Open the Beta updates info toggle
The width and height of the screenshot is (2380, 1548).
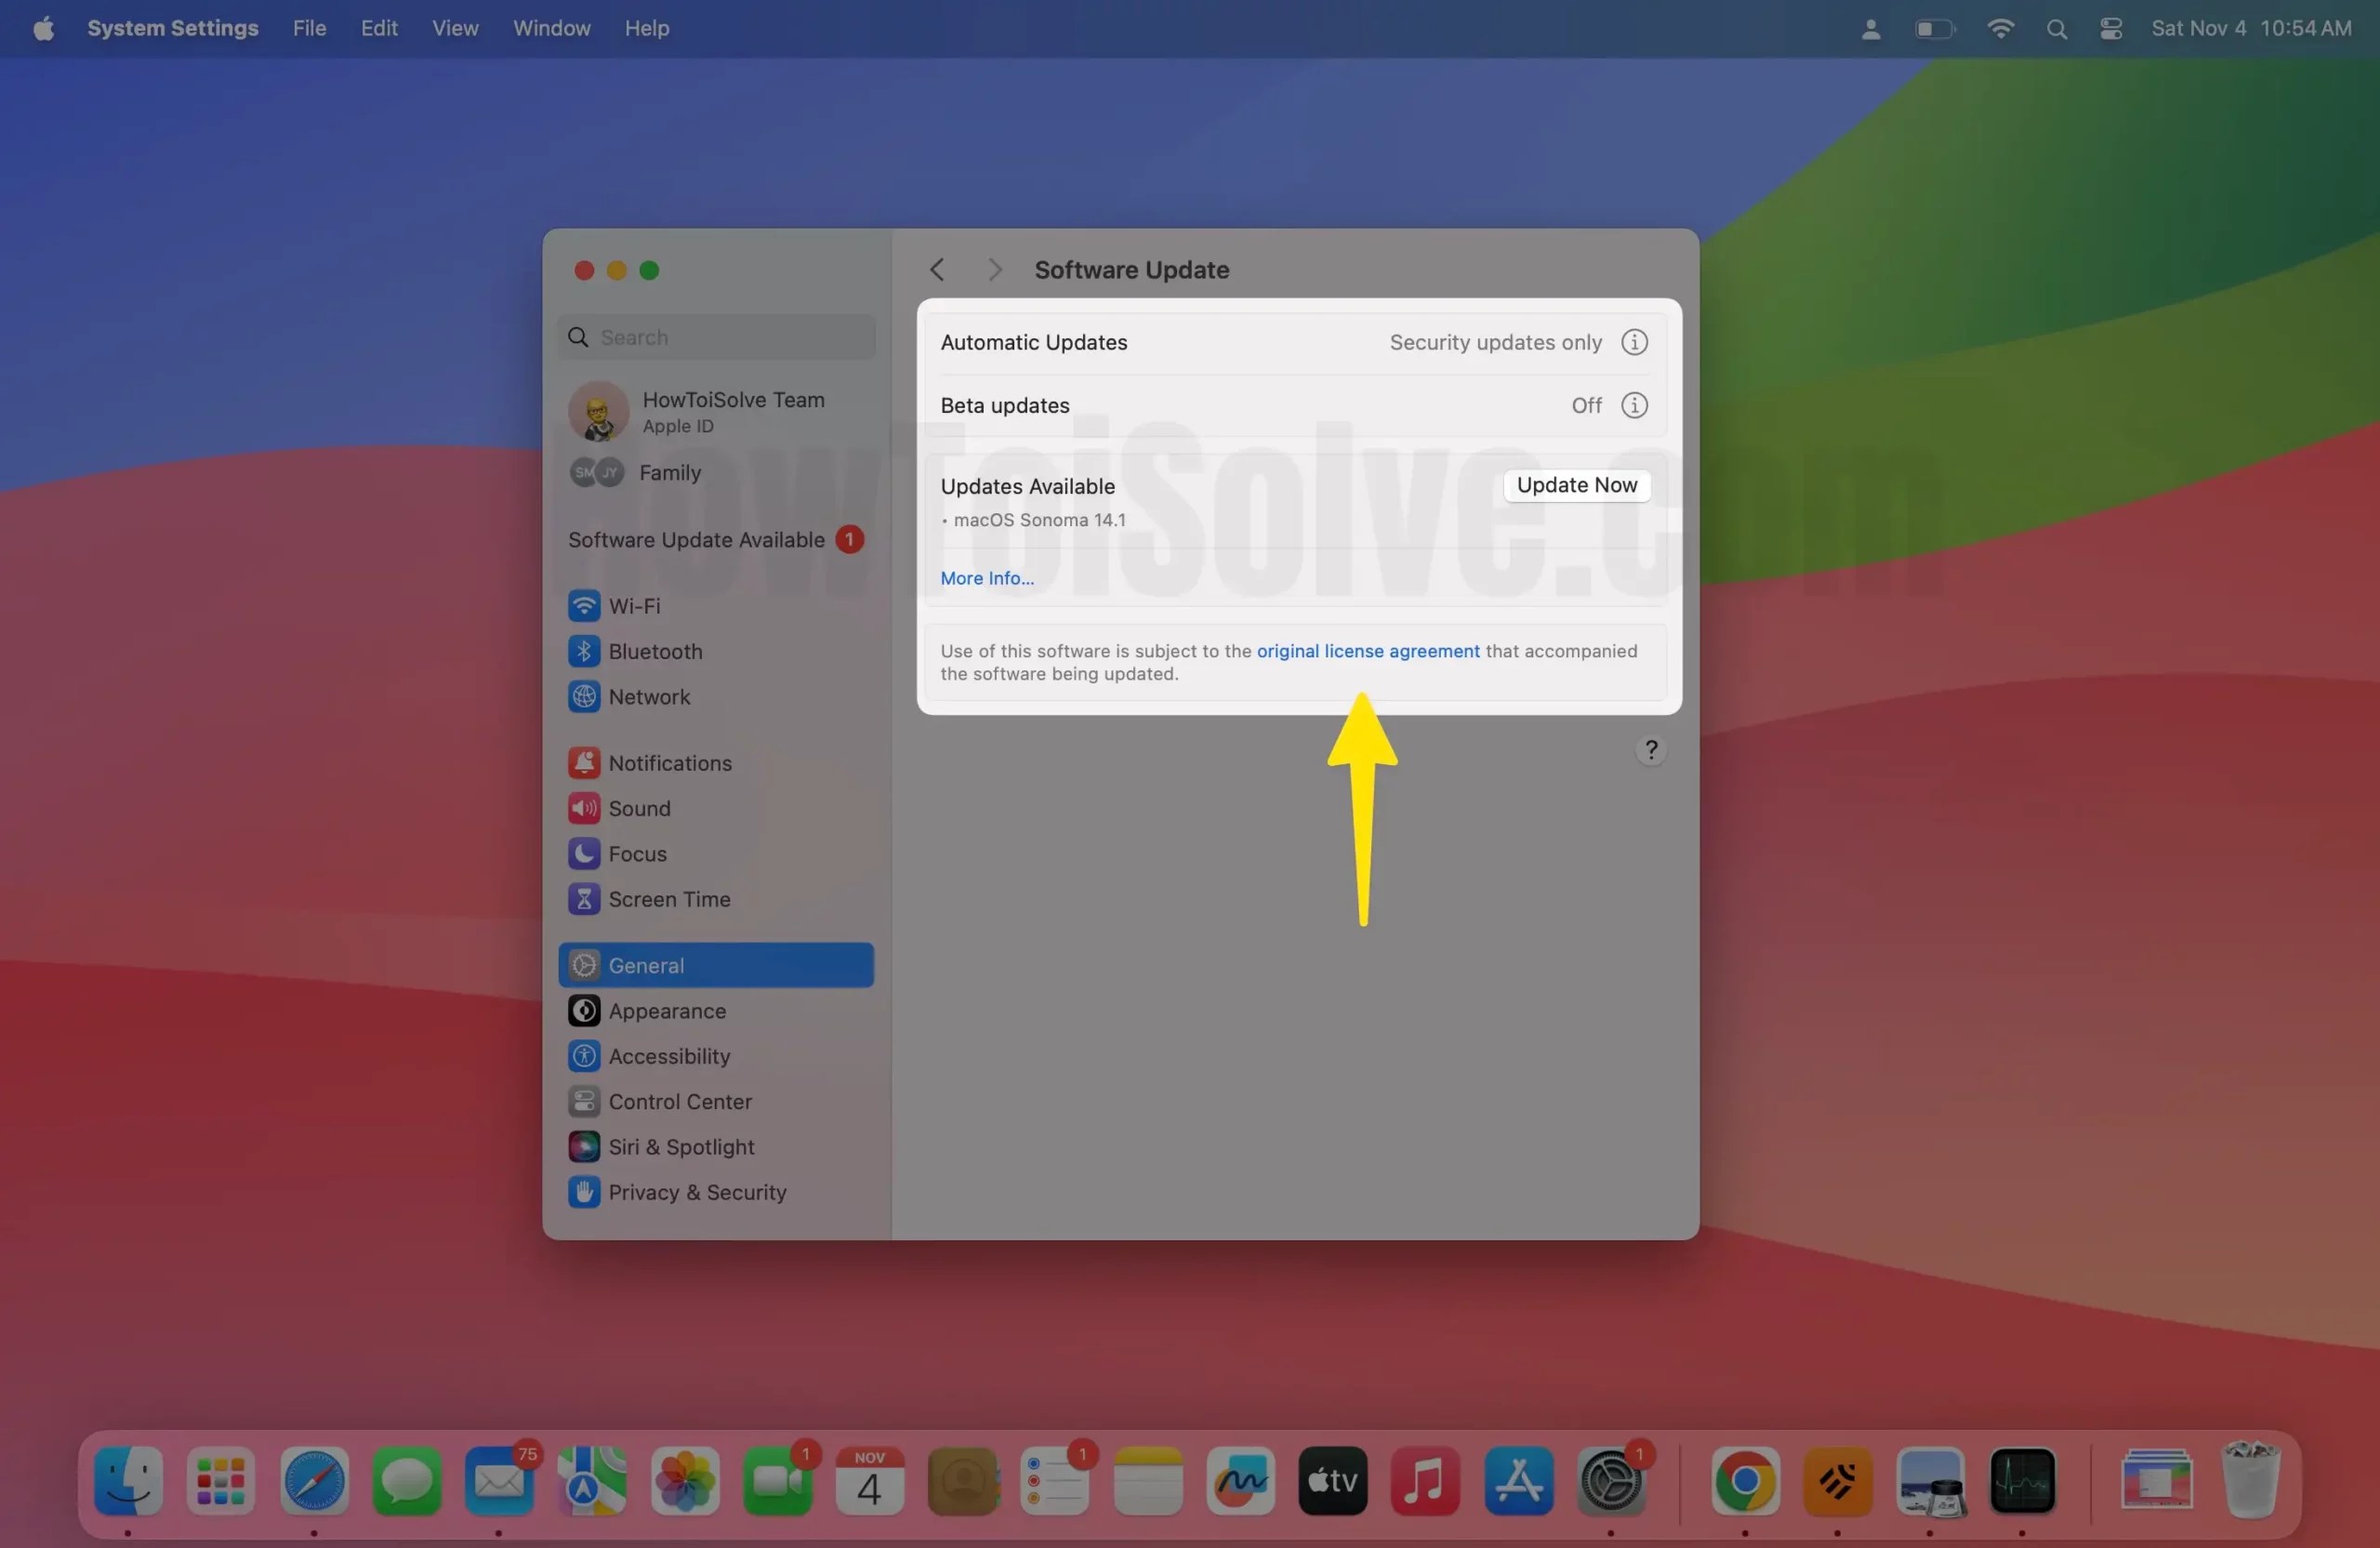click(x=1633, y=405)
